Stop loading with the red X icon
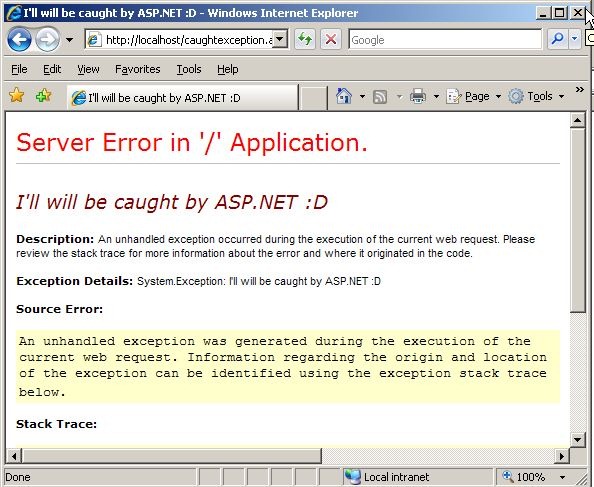 coord(330,39)
